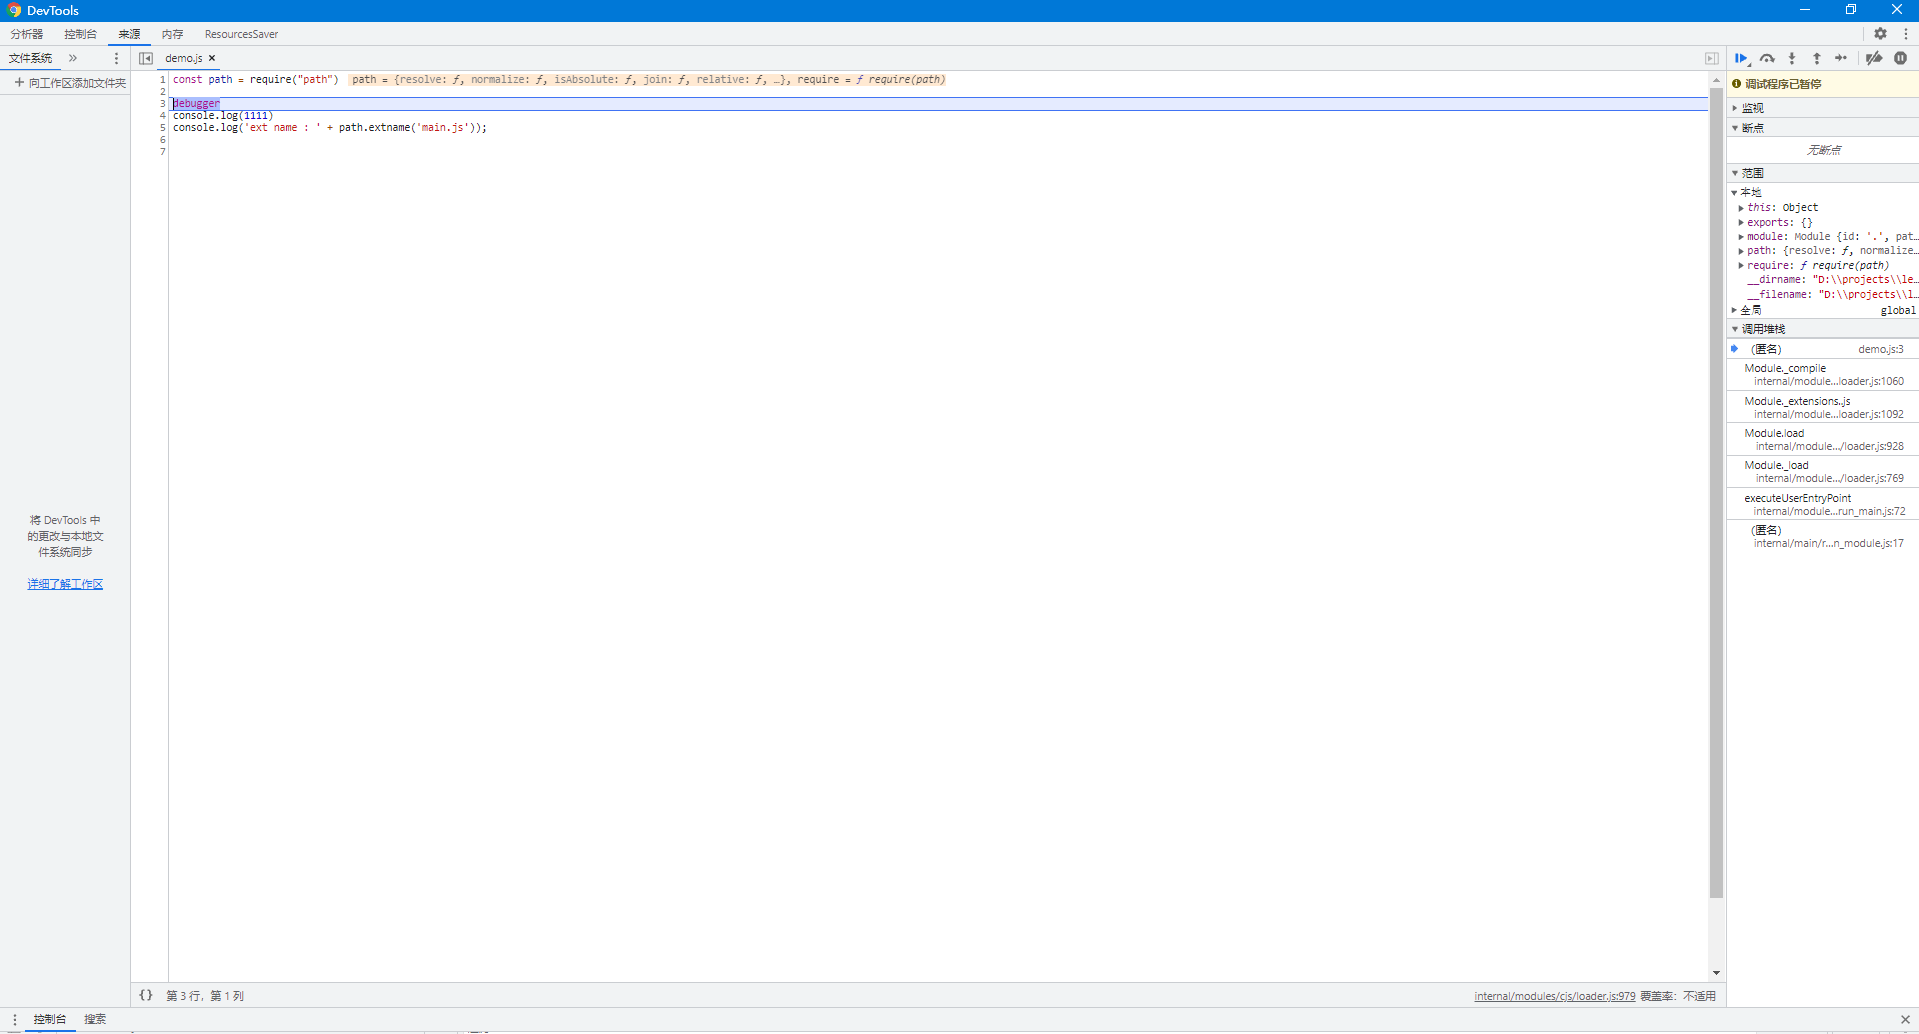
Task: Expand the 监视 watch section
Action: pyautogui.click(x=1822, y=107)
